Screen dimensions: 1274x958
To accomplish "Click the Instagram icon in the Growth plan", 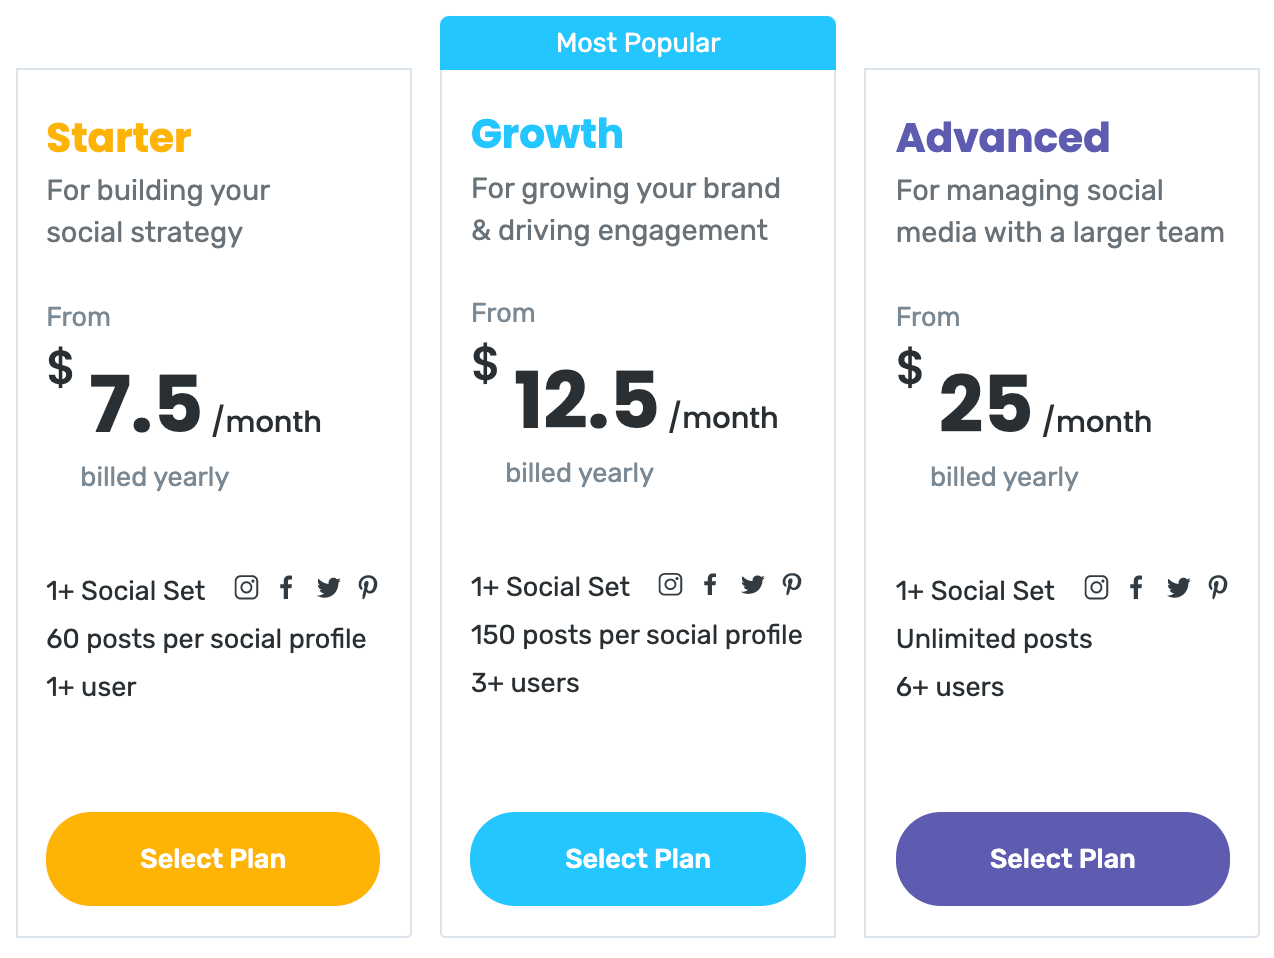I will pos(670,584).
